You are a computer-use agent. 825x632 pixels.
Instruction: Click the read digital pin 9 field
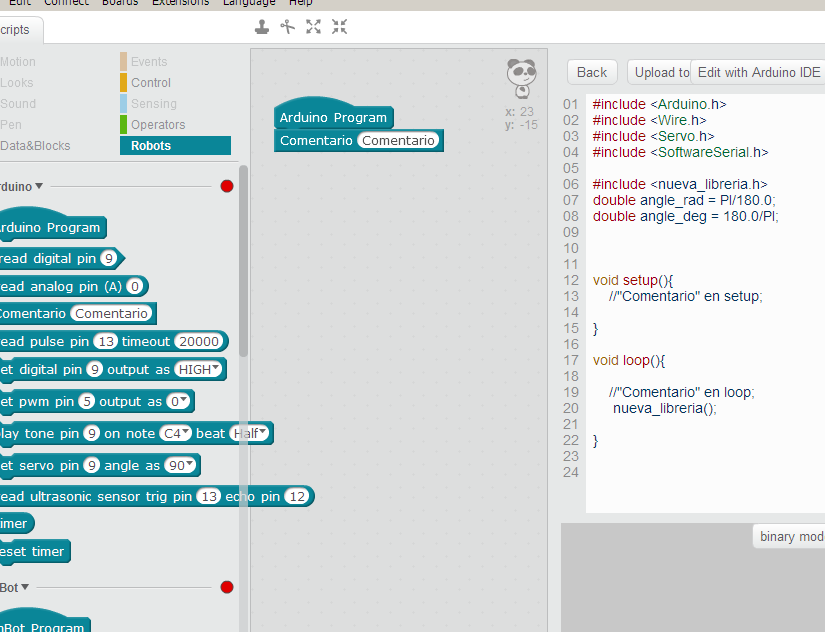pyautogui.click(x=108, y=258)
